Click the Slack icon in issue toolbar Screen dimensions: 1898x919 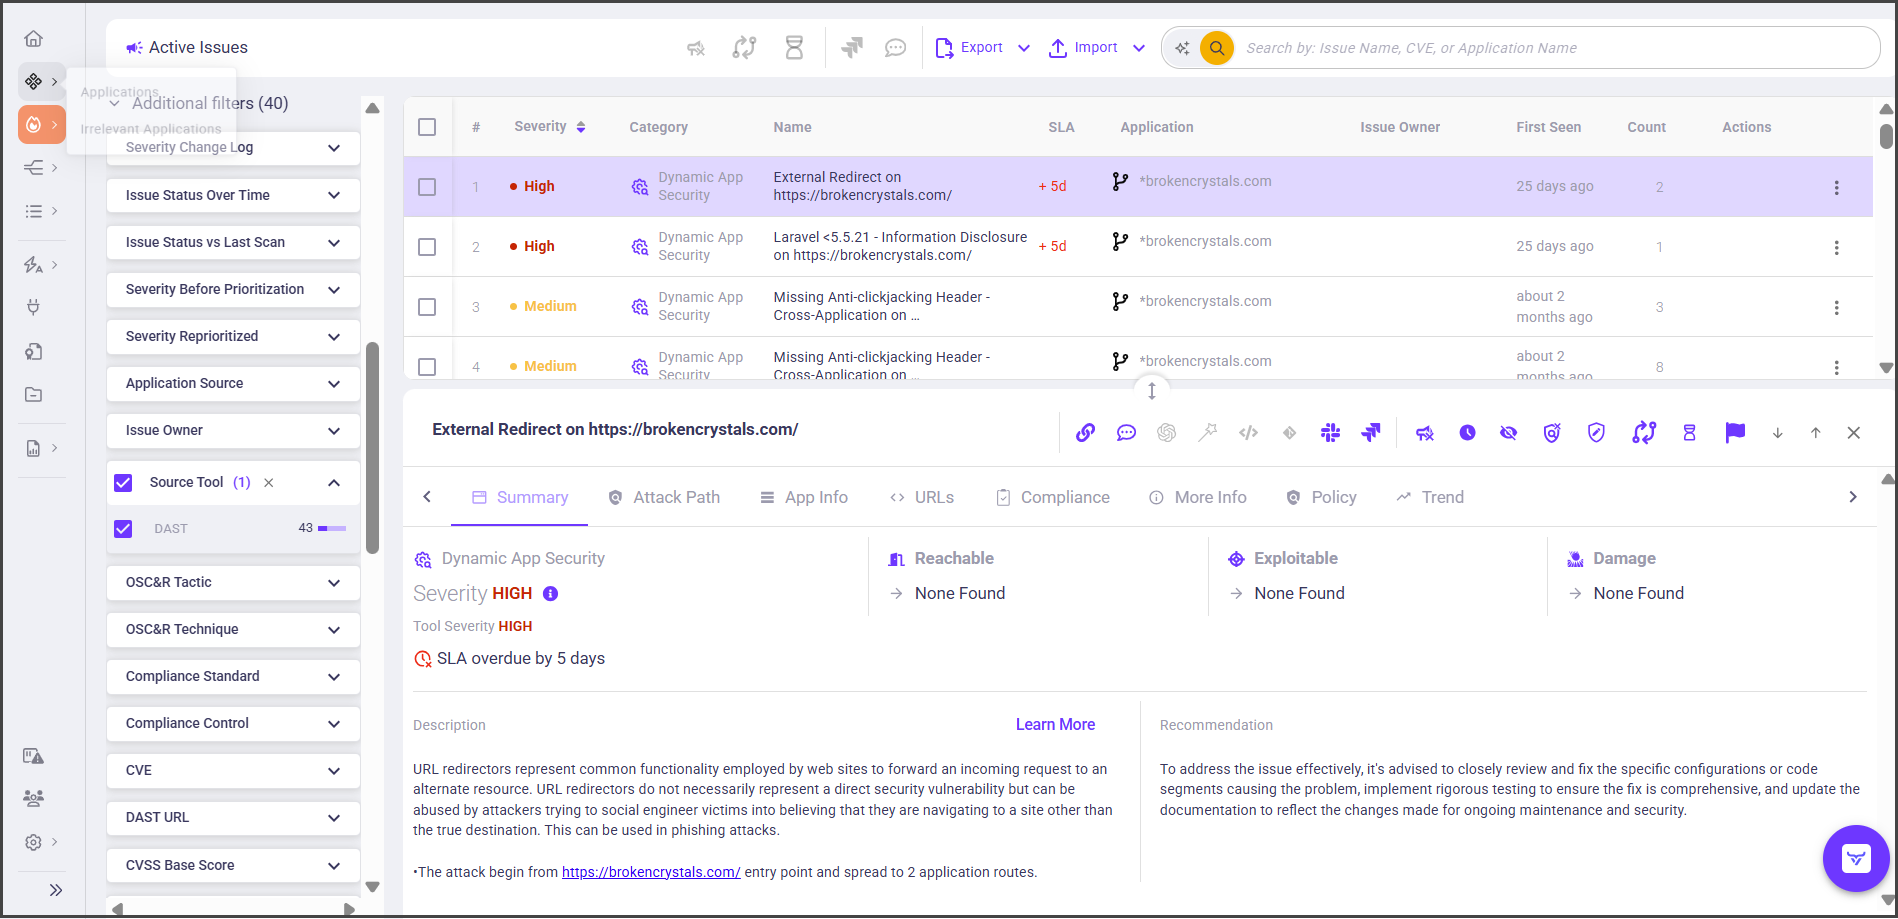[x=1330, y=433]
